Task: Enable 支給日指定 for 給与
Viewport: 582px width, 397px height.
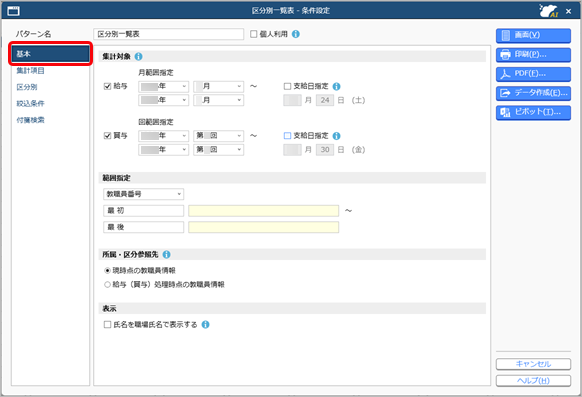Action: pos(287,86)
